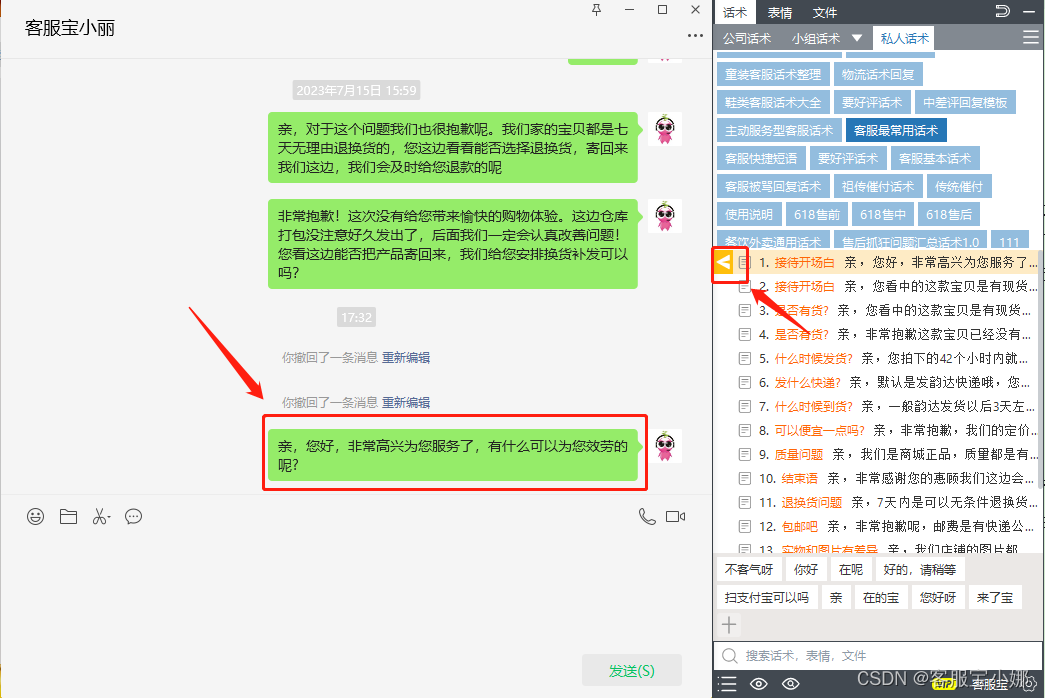Switch to the 话术 tab
The image size is (1045, 698).
click(x=735, y=13)
